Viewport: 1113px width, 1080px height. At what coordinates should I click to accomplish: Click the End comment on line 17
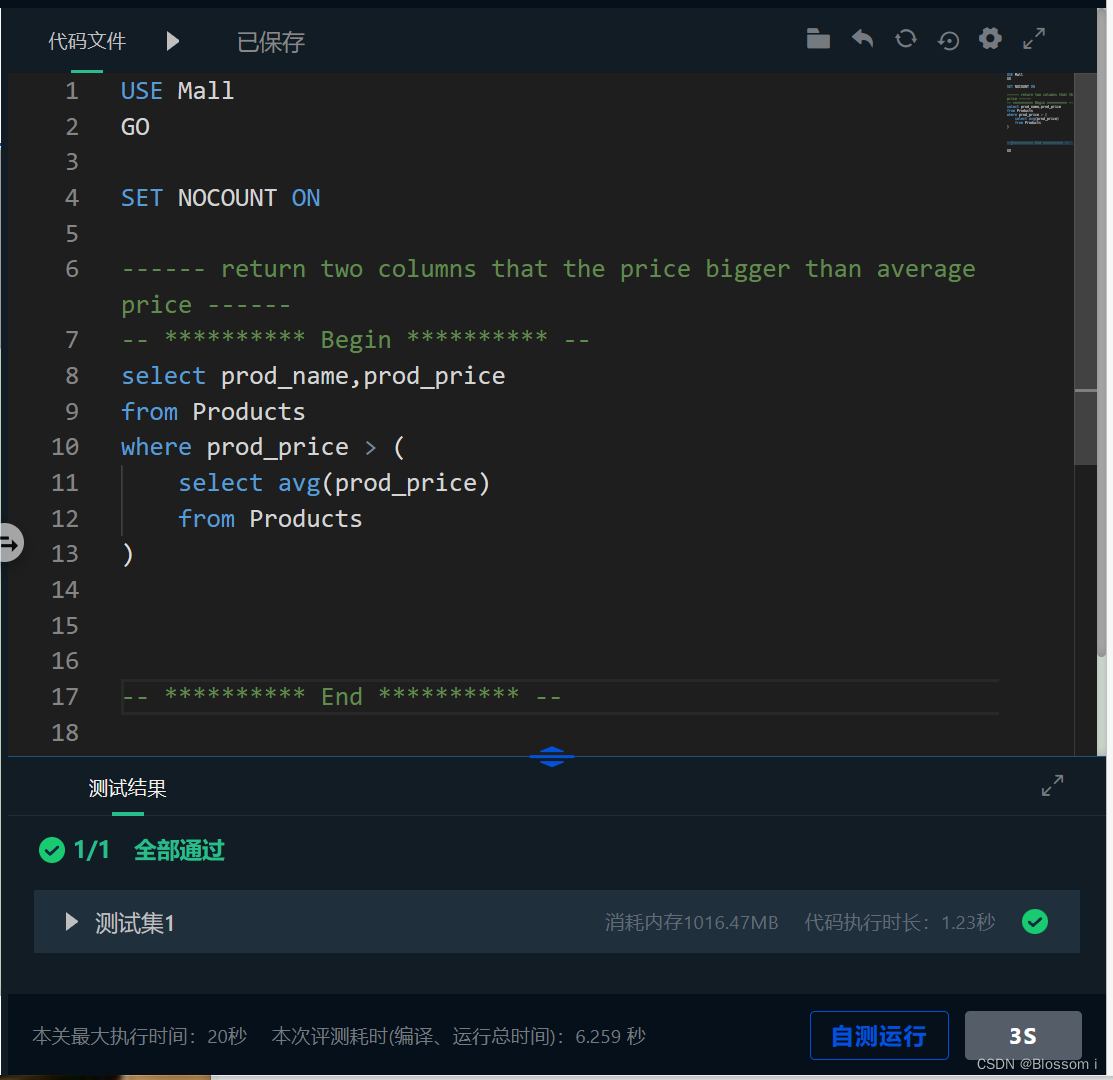341,697
